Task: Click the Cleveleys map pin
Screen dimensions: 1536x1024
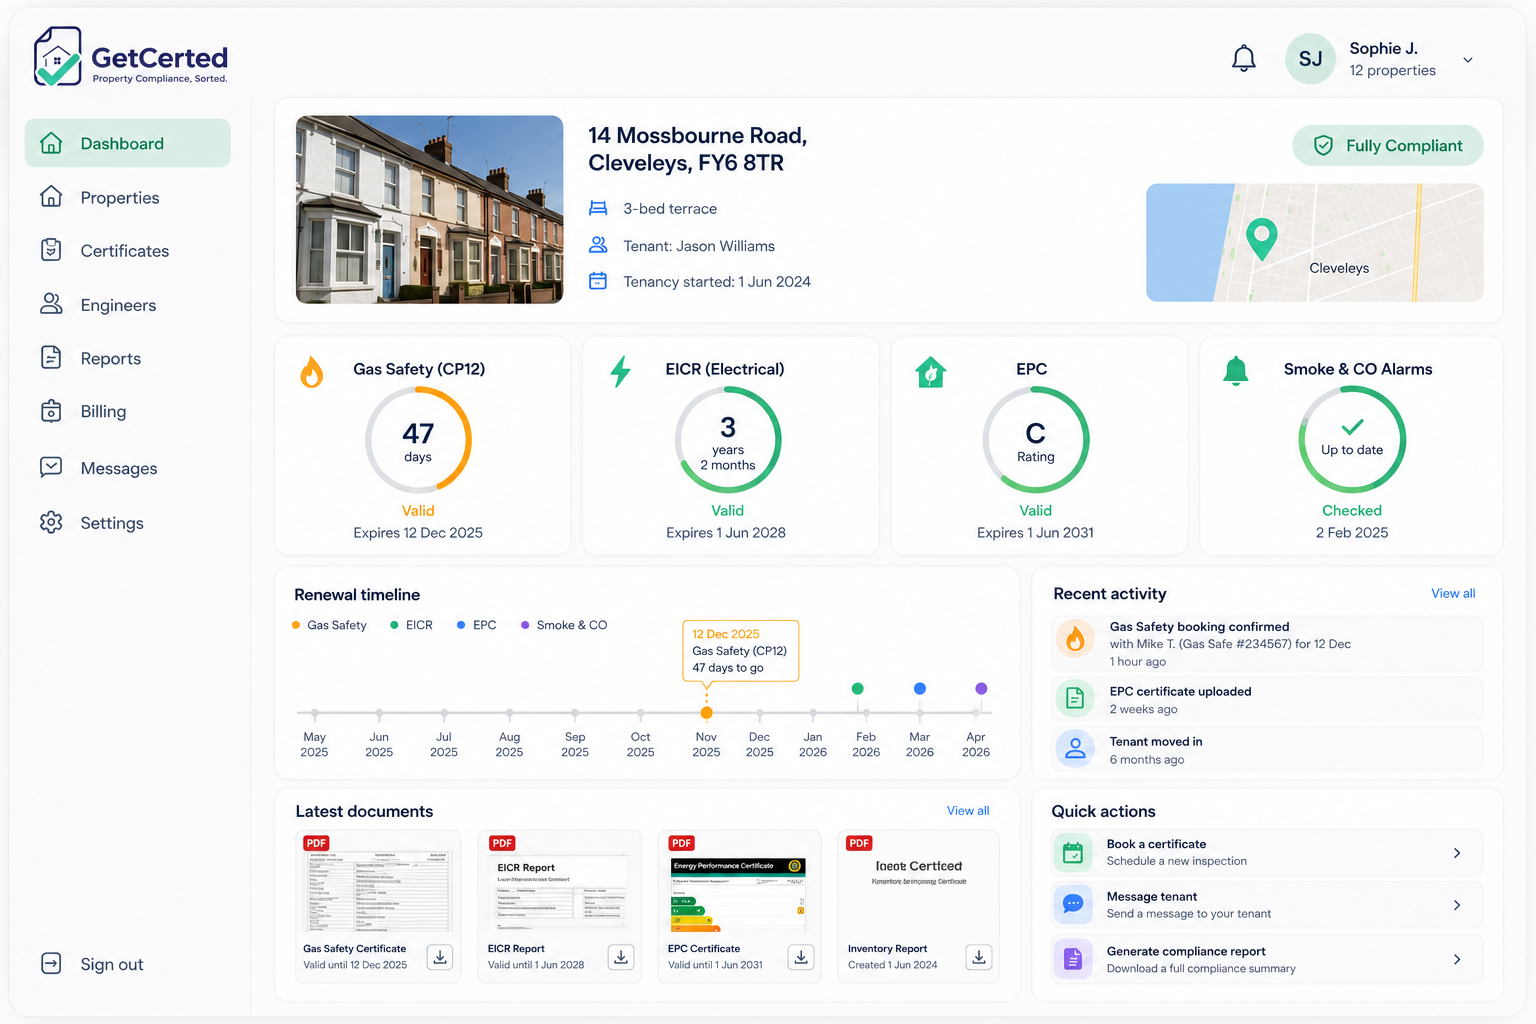Action: pos(1262,239)
